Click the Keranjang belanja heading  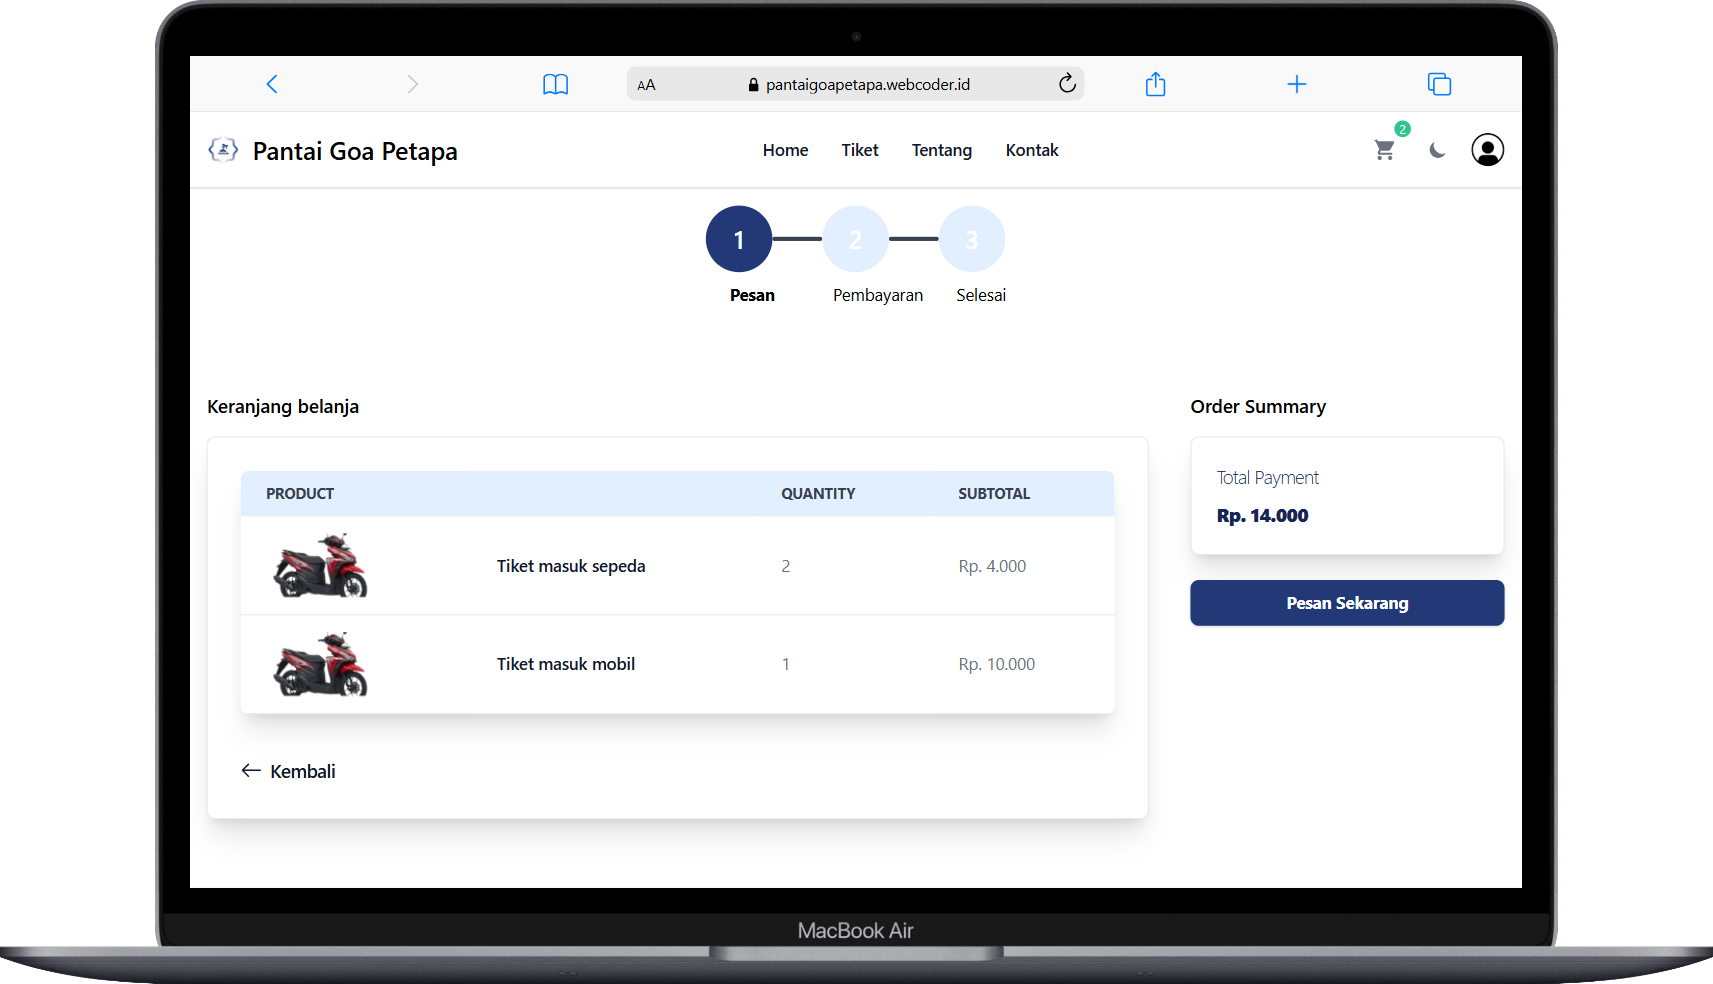point(283,407)
